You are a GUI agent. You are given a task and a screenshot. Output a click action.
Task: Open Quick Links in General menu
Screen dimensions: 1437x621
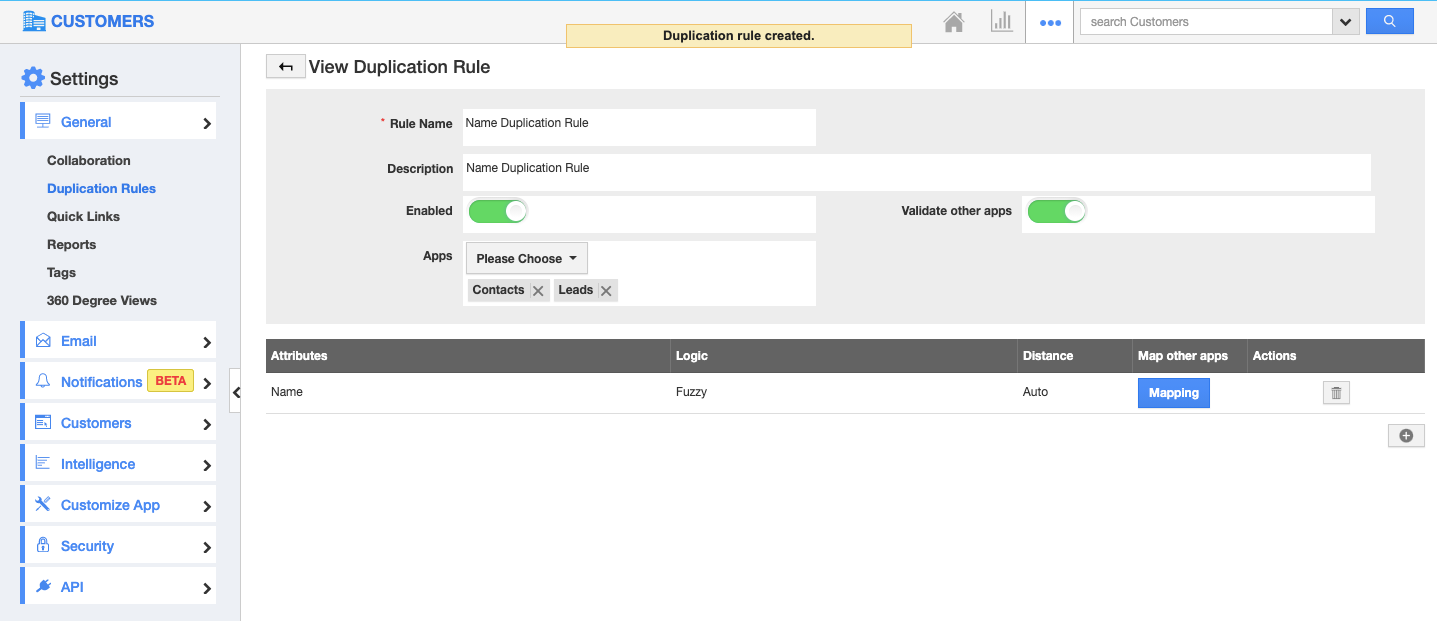[83, 216]
